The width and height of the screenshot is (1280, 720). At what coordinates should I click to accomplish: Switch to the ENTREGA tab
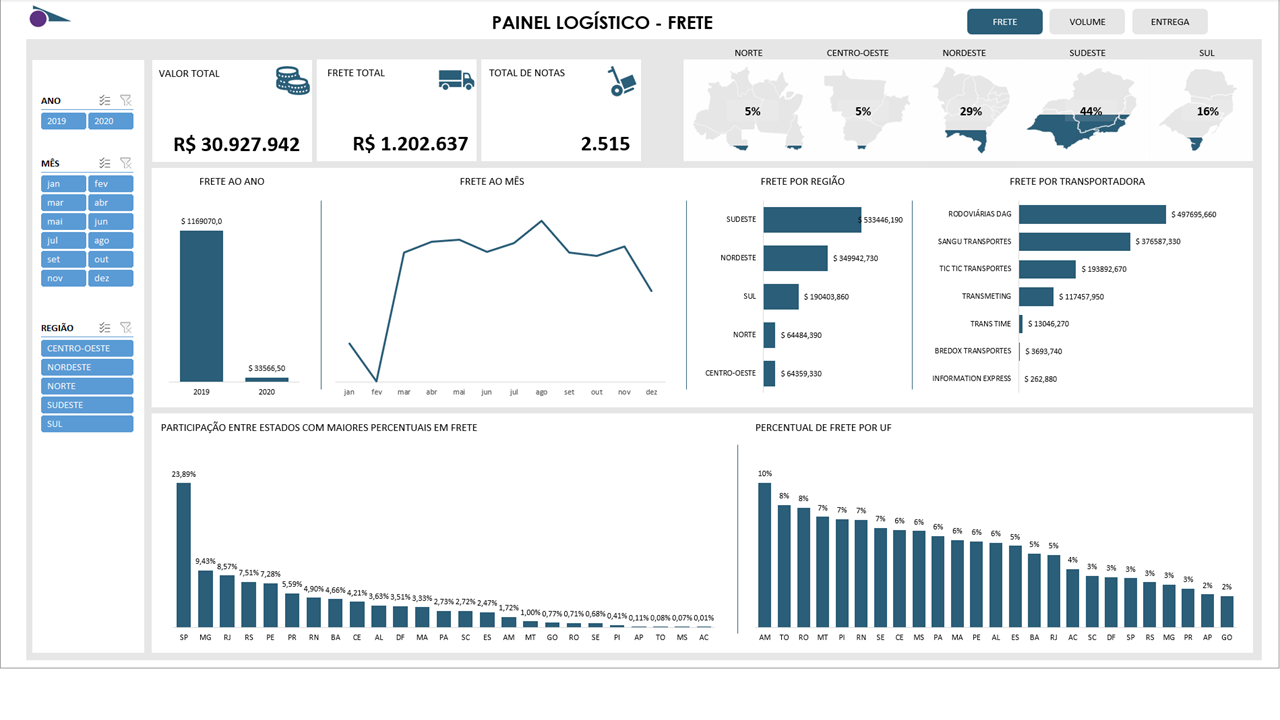coord(1169,22)
